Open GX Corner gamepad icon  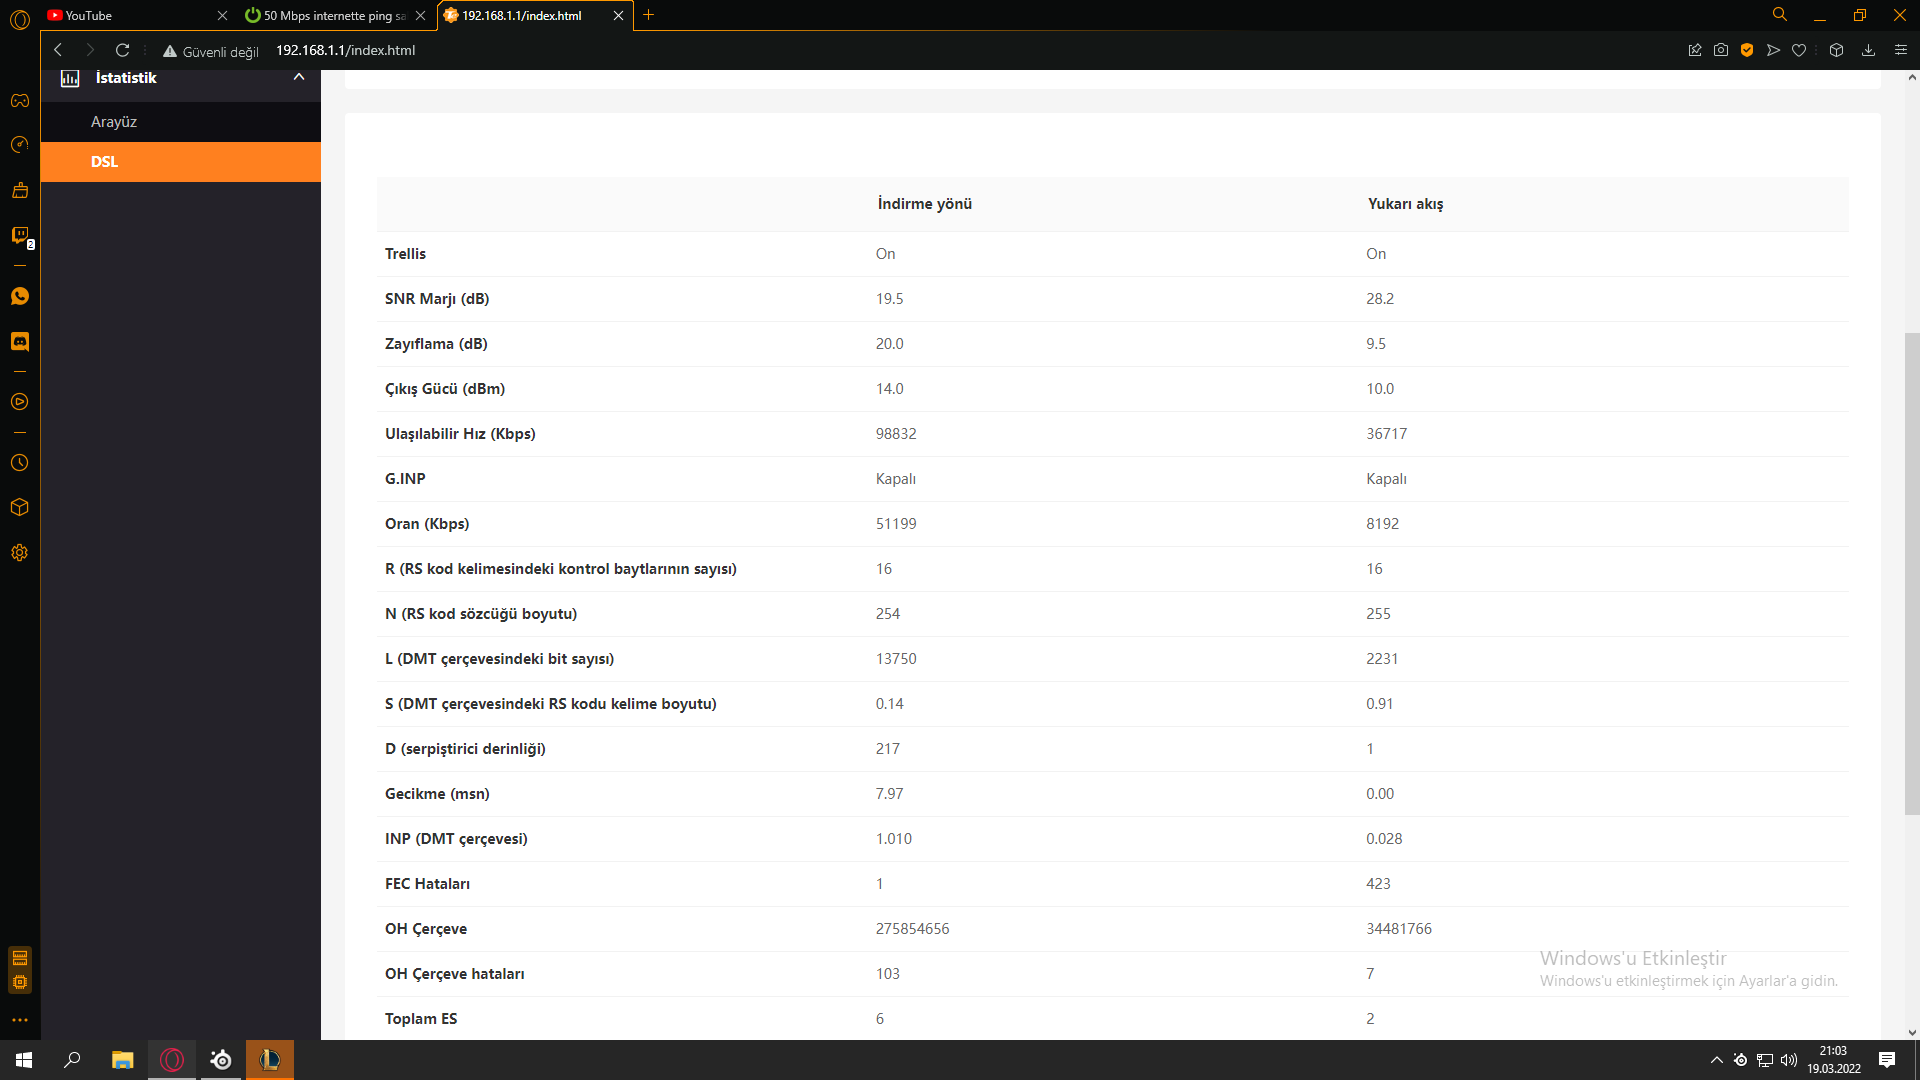pyautogui.click(x=19, y=100)
